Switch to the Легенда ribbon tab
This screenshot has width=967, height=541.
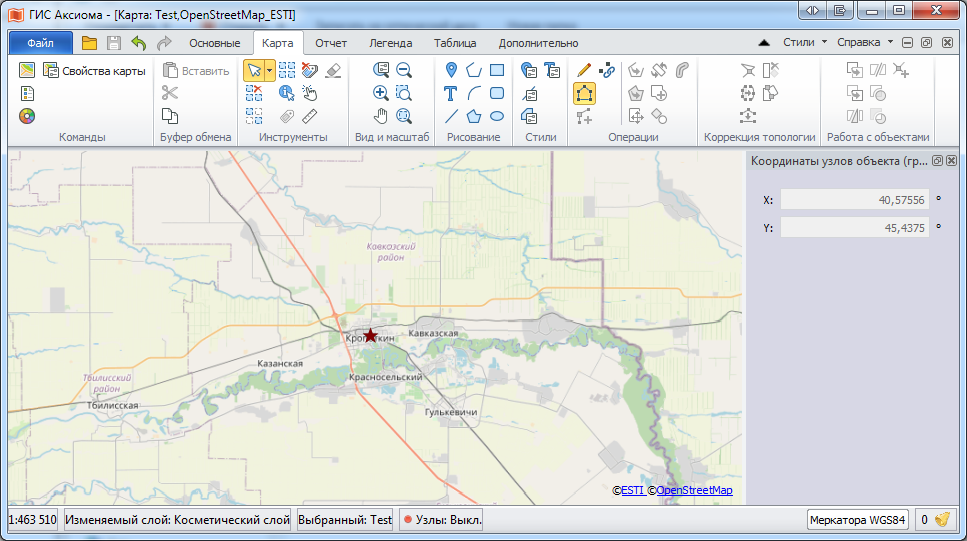[x=390, y=43]
